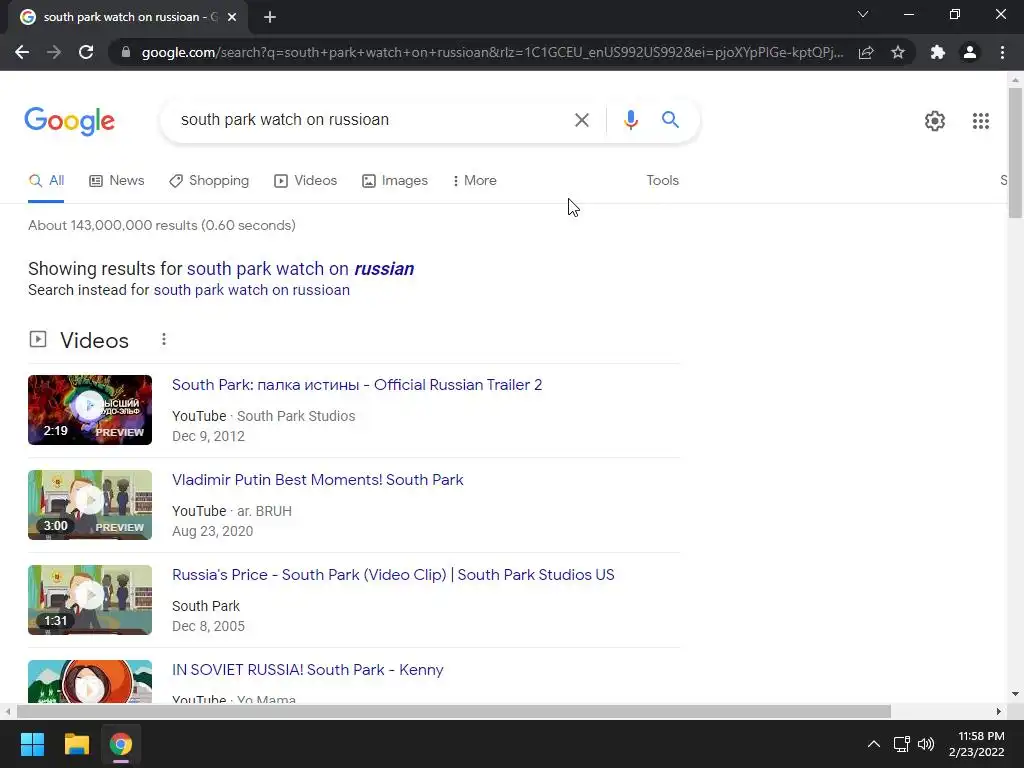
Task: Open corrected 'south park watch on russian' link
Action: (x=300, y=269)
